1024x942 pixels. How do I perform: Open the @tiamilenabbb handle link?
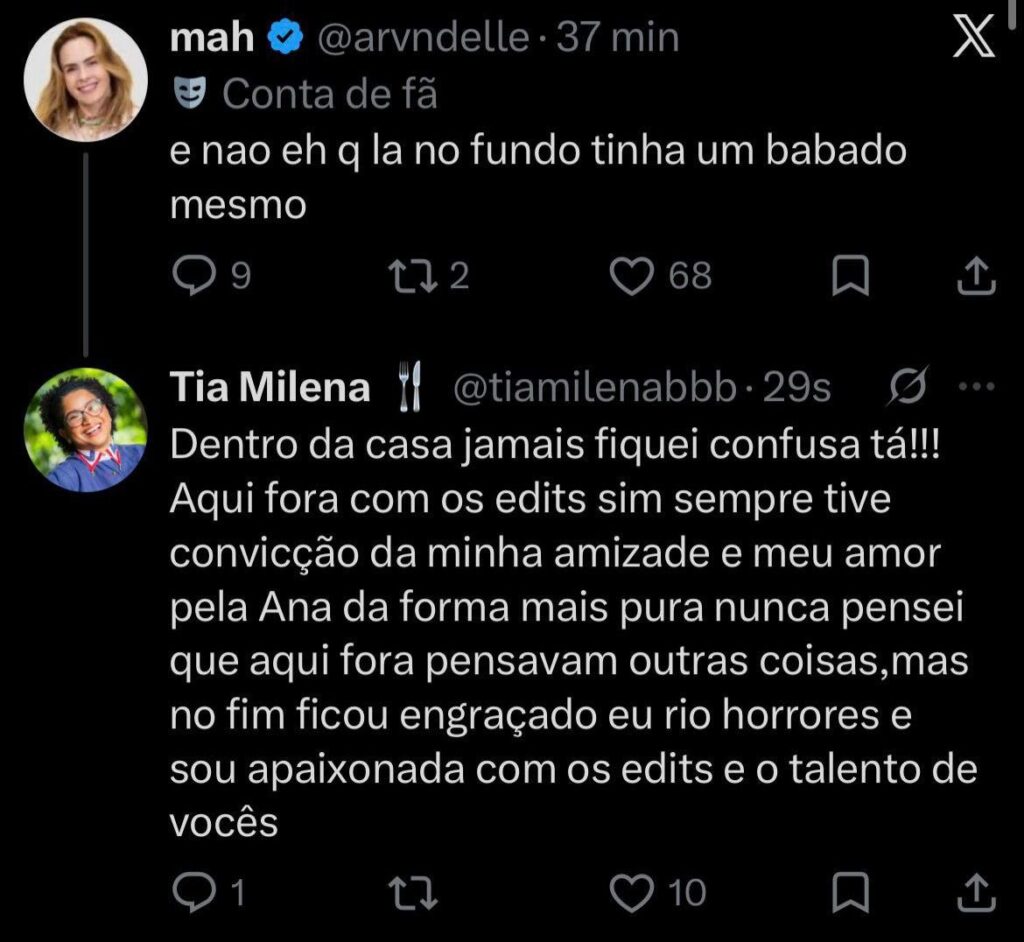coord(594,388)
